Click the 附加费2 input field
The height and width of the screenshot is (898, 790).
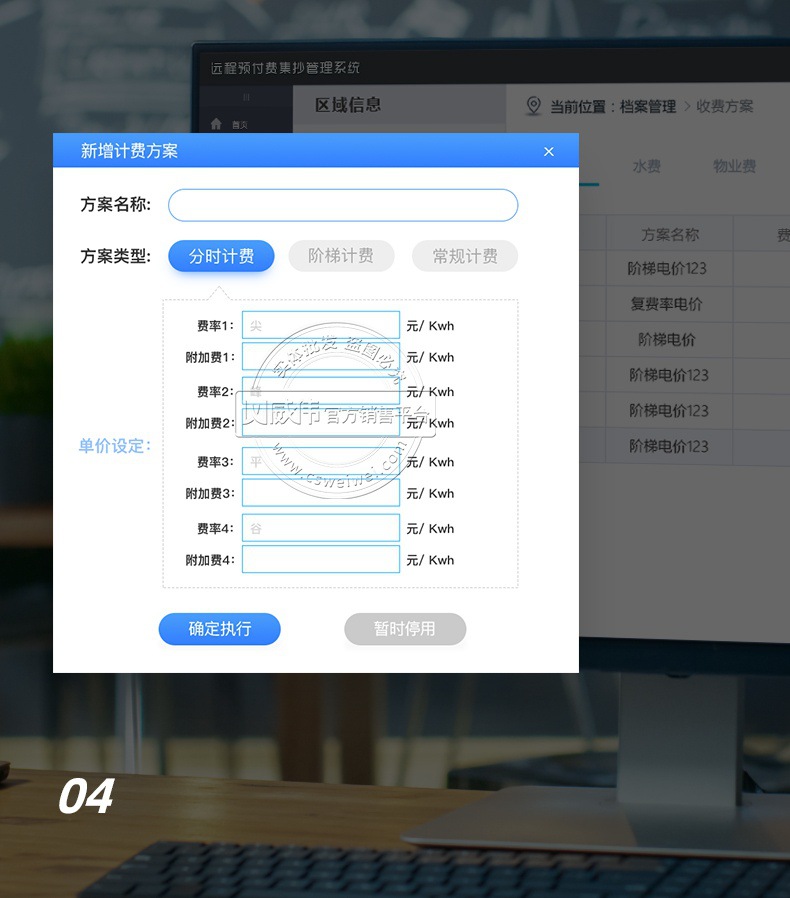(321, 423)
